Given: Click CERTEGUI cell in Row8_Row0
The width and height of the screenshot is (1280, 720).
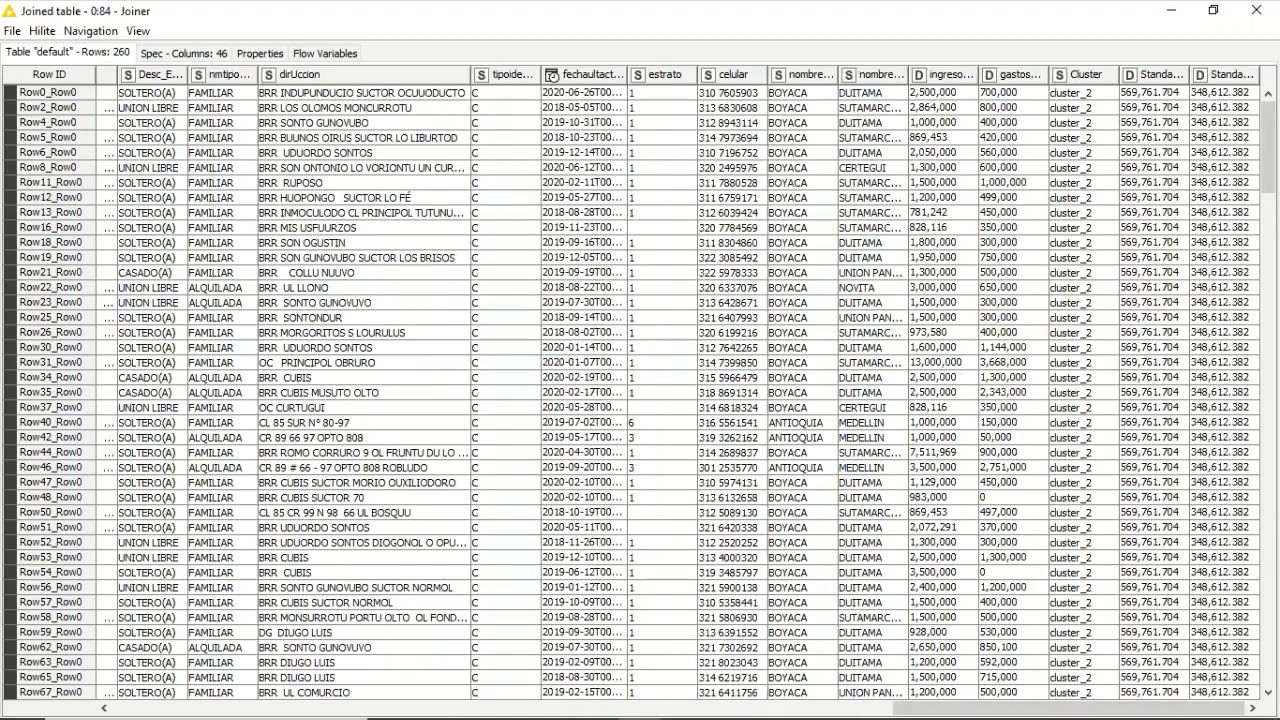Looking at the screenshot, I should click(872, 168).
